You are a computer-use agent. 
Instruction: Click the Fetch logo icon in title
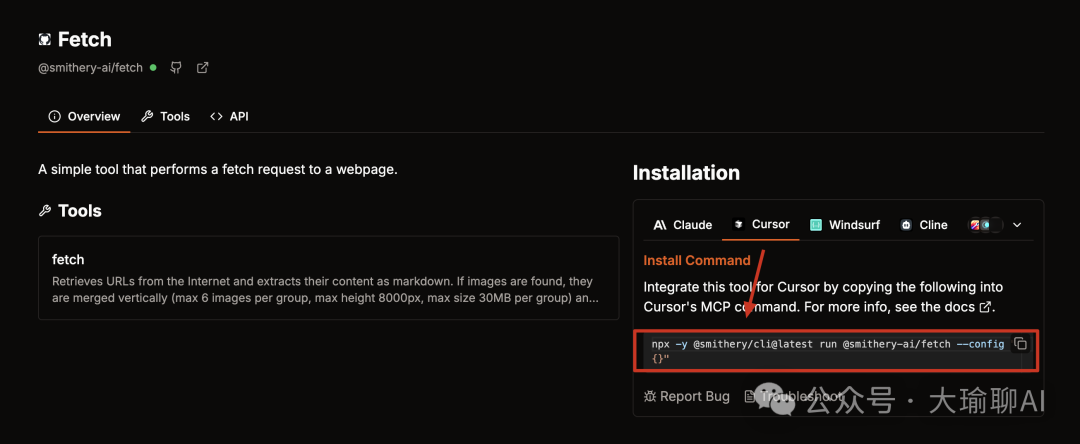[44, 40]
